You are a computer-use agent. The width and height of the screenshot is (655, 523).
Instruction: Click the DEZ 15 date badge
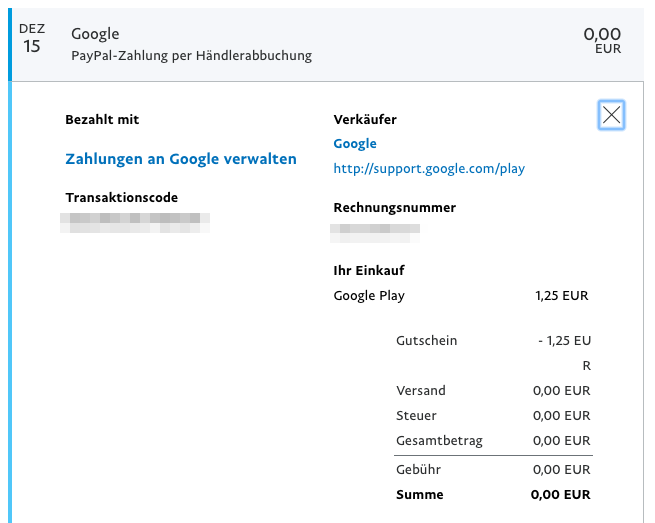[32, 40]
